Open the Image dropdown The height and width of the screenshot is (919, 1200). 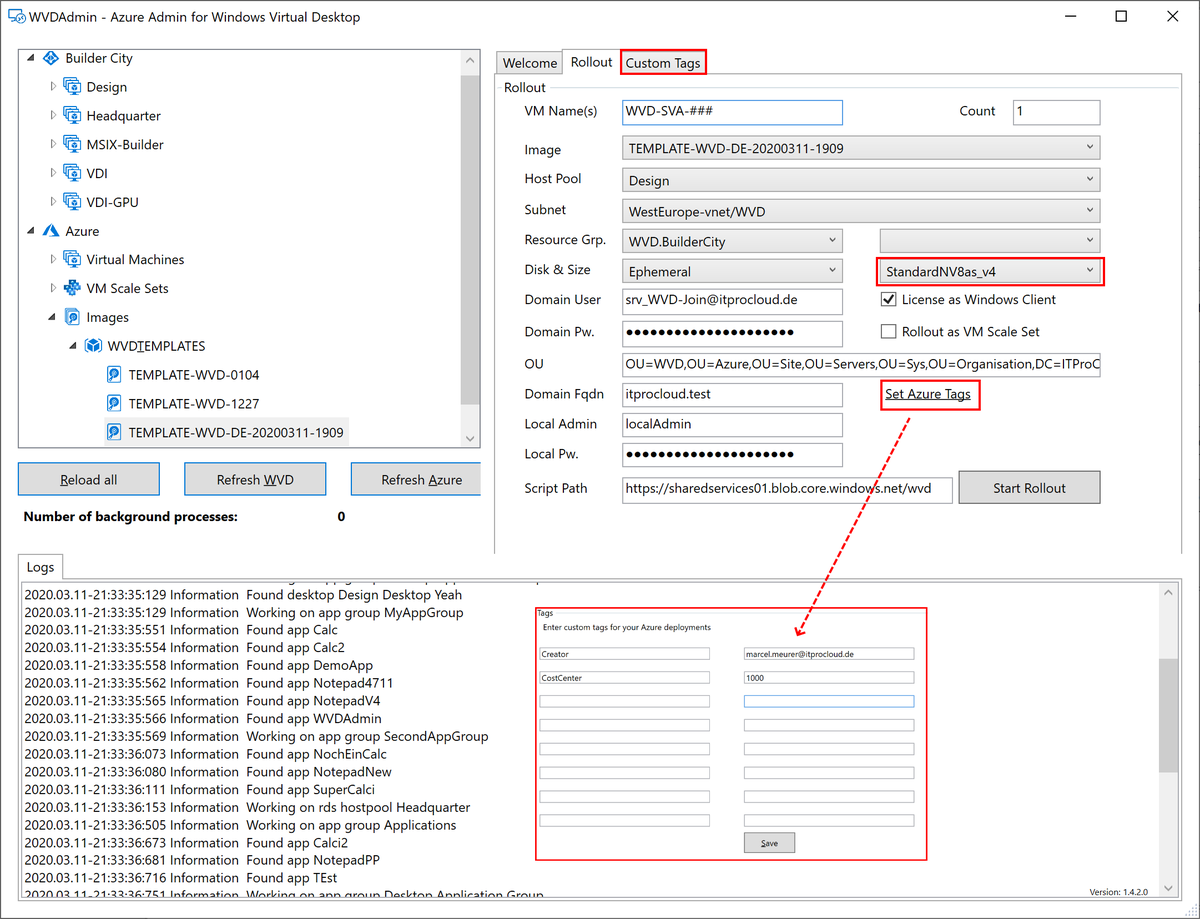(x=861, y=148)
